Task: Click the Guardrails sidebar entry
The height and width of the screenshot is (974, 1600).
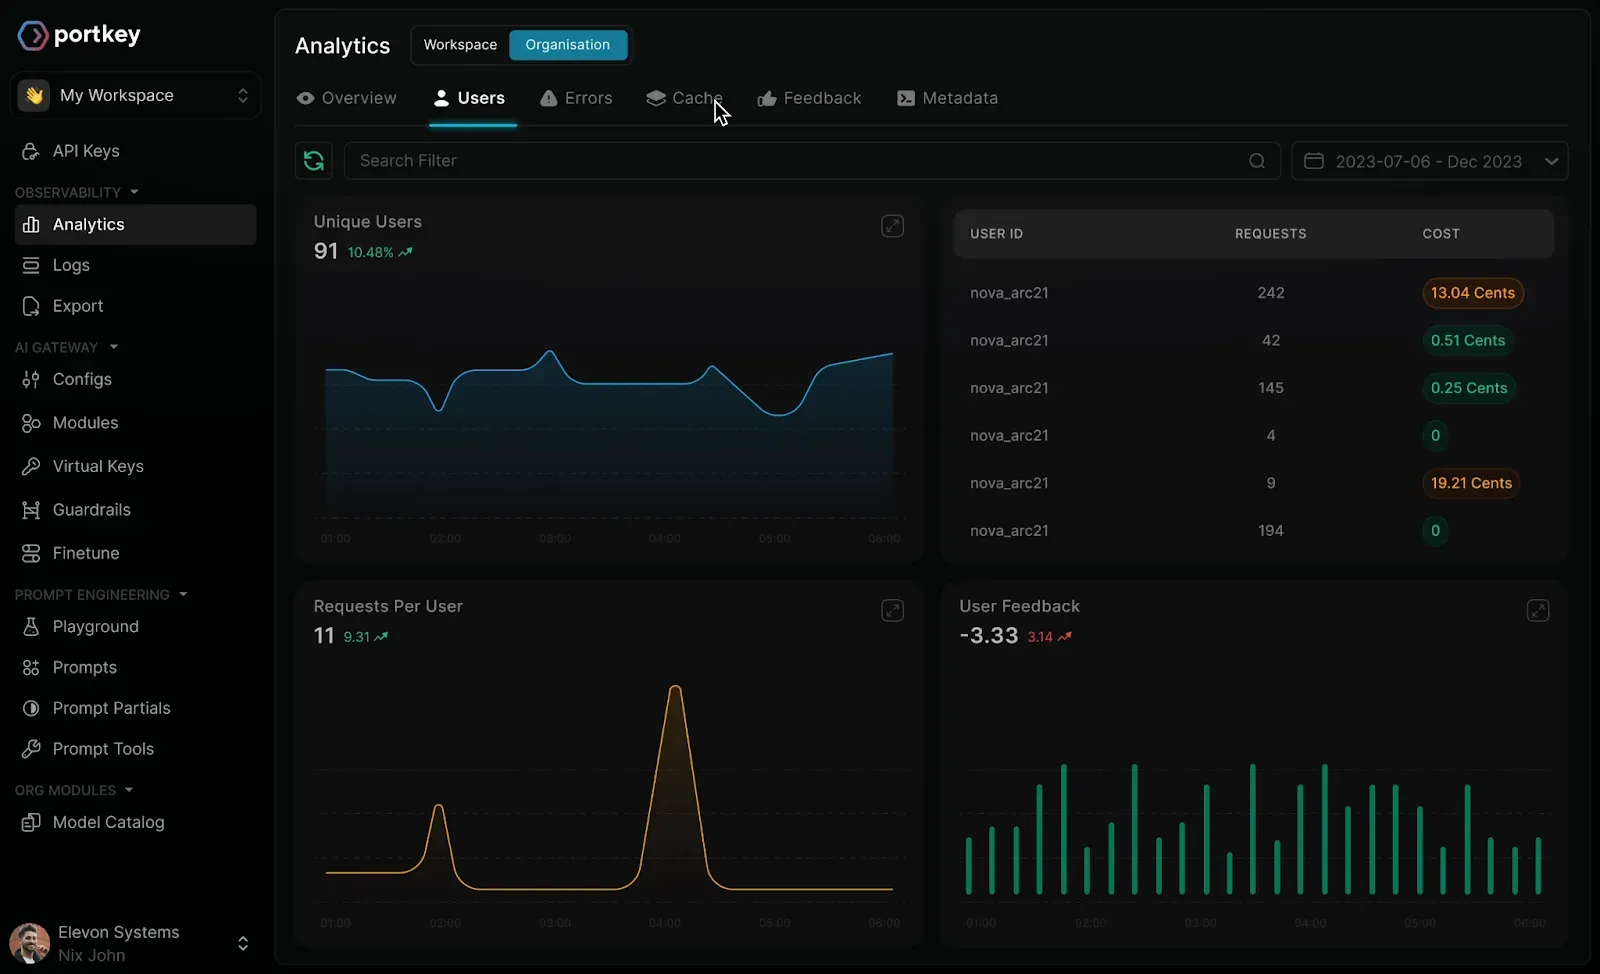Action: 90,510
